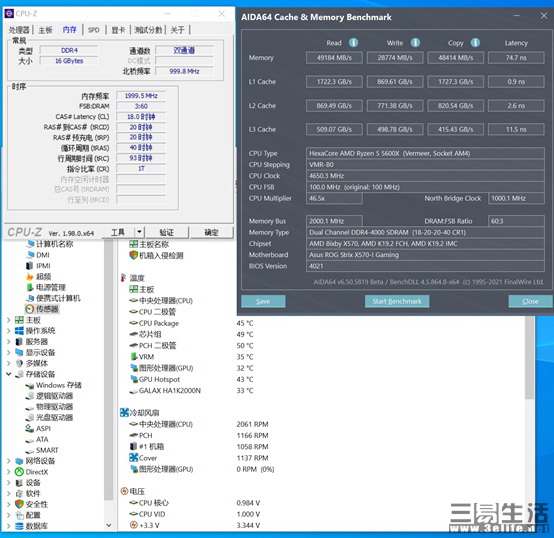Click the 便携式计算机 laptop icon
The height and width of the screenshot is (538, 554).
[x=30, y=298]
